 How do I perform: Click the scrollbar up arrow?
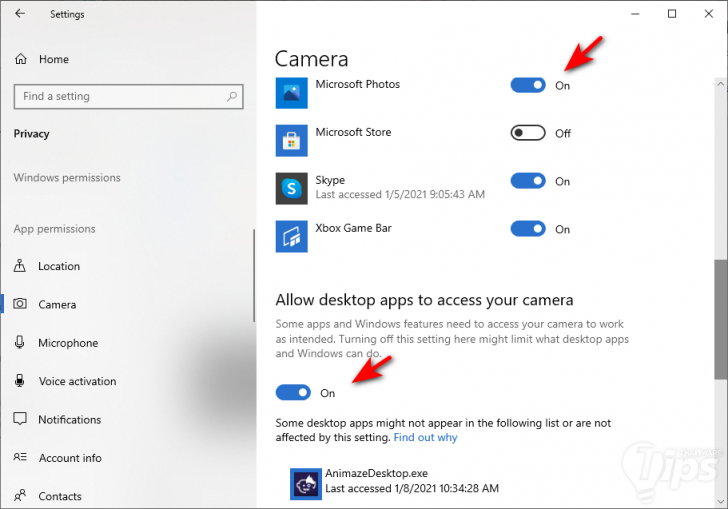coord(721,84)
